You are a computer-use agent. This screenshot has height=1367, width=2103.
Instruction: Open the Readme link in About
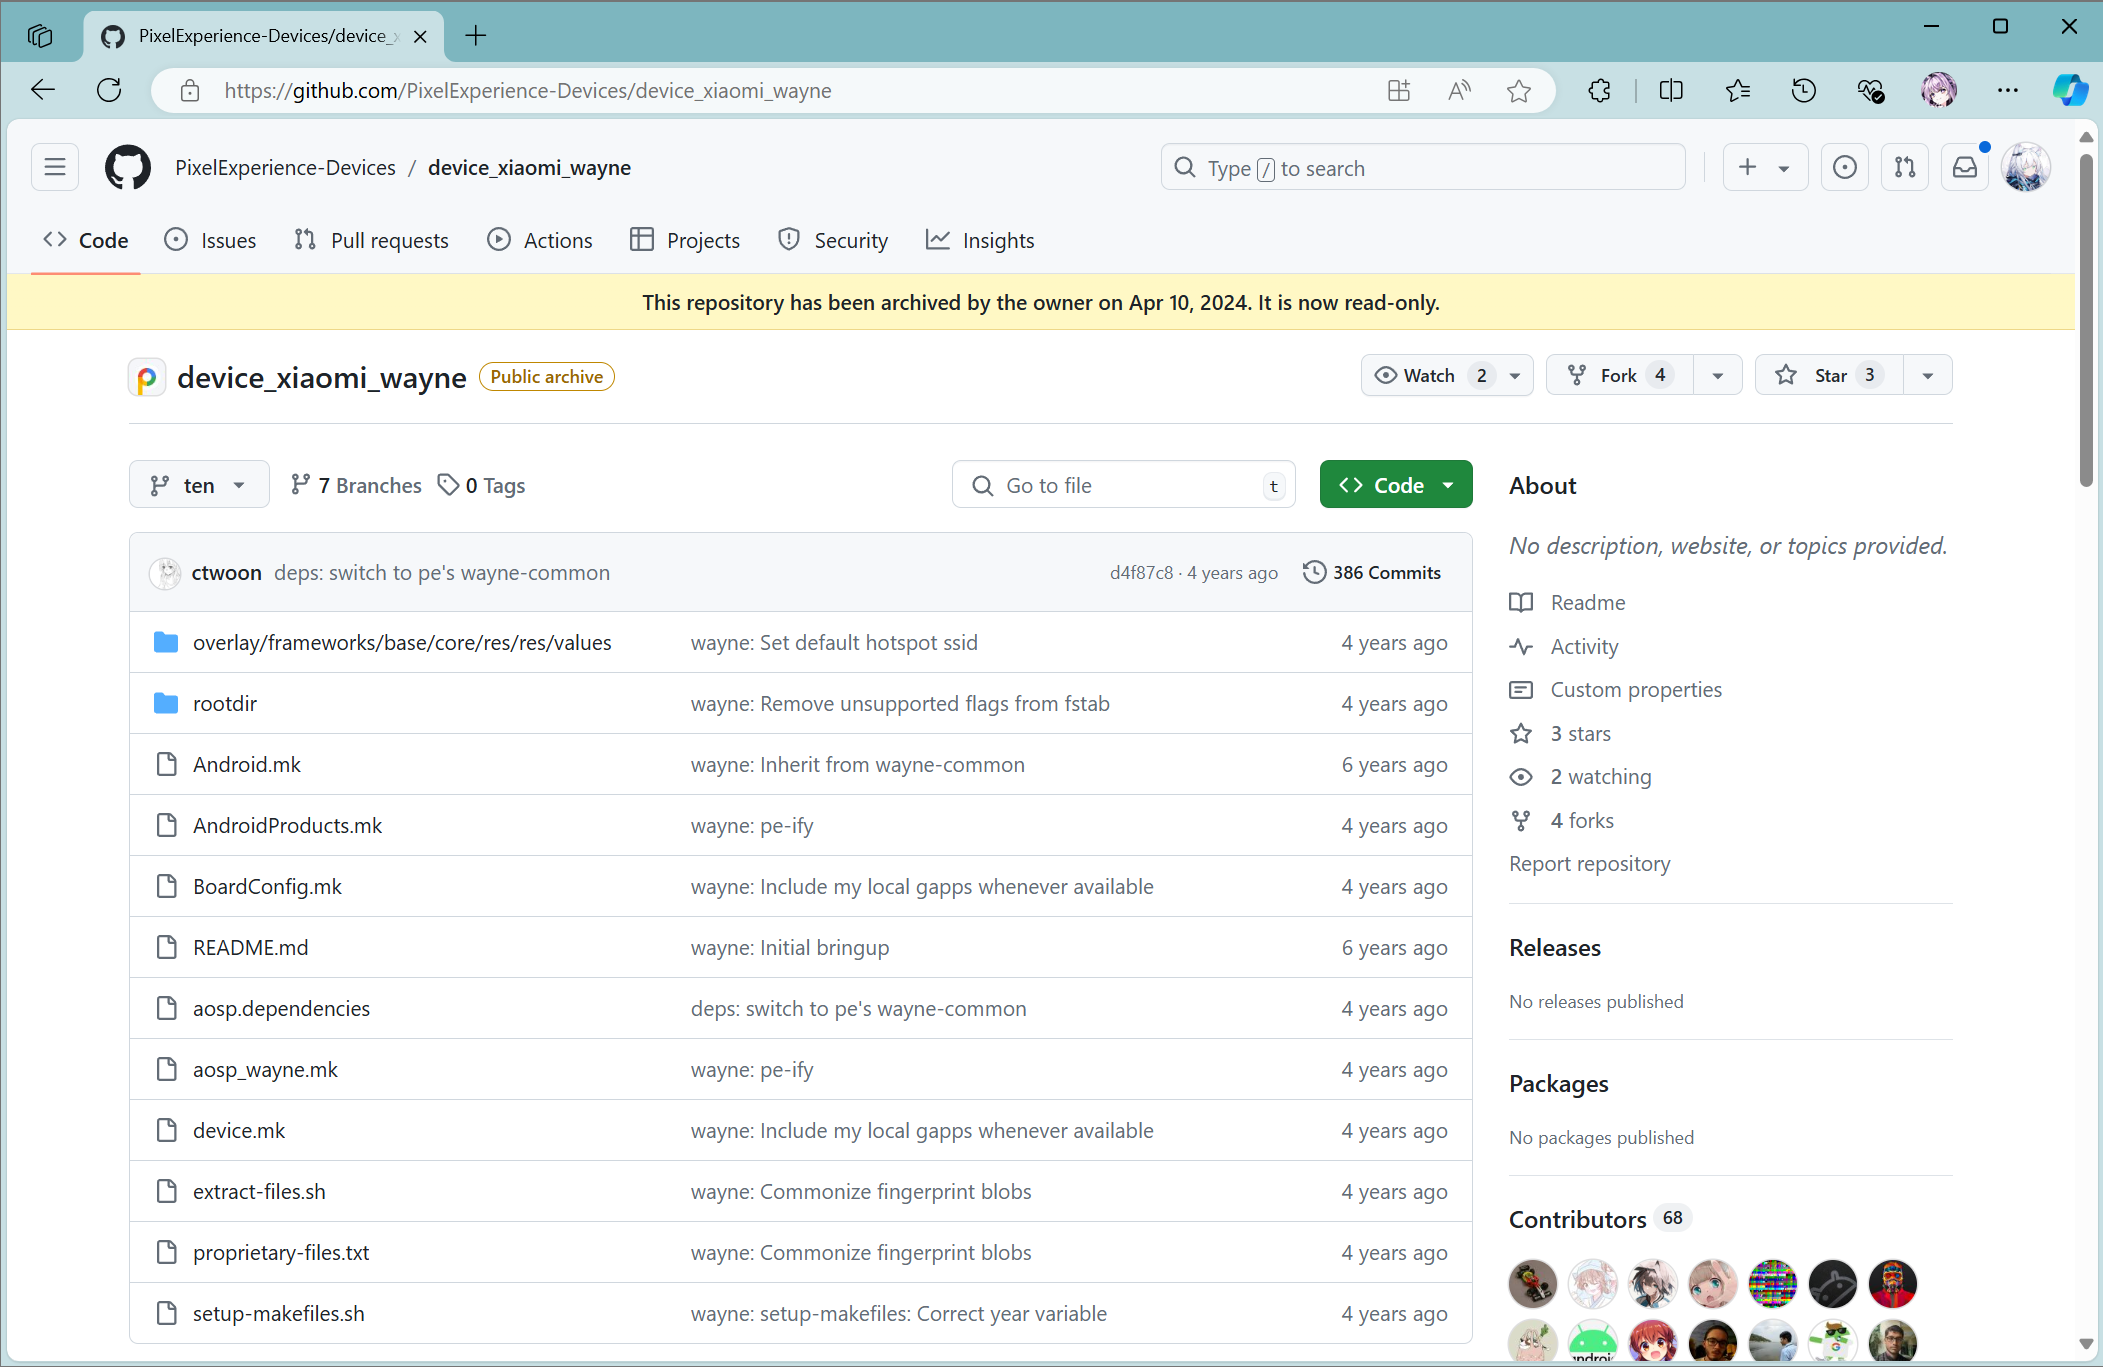point(1588,602)
